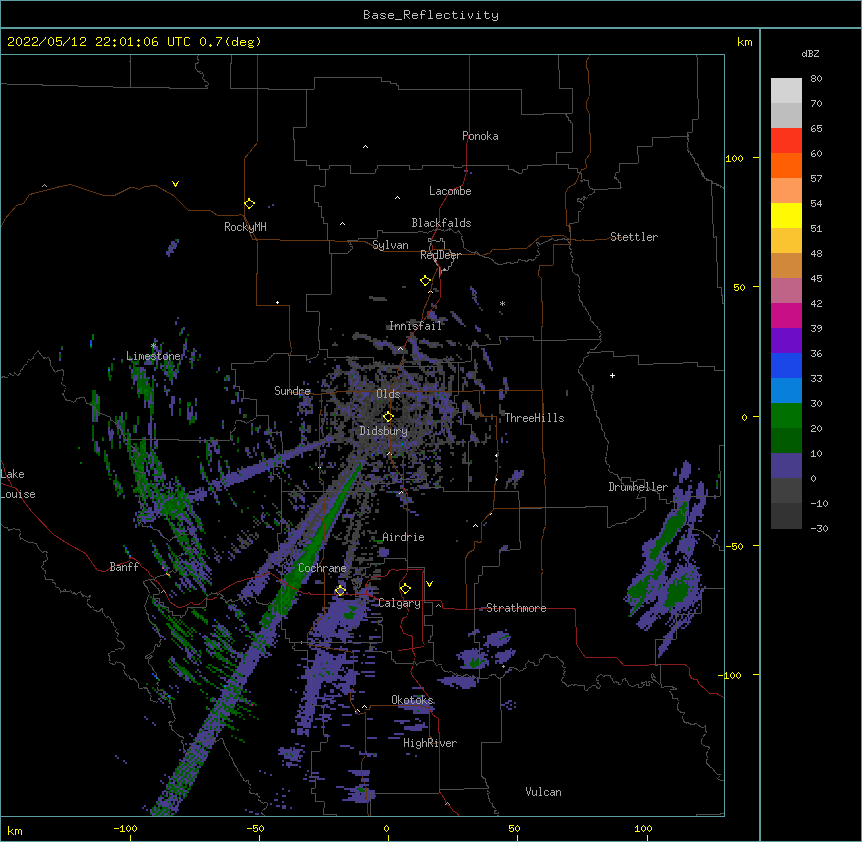Select the bright green legend swatch

pyautogui.click(x=786, y=416)
